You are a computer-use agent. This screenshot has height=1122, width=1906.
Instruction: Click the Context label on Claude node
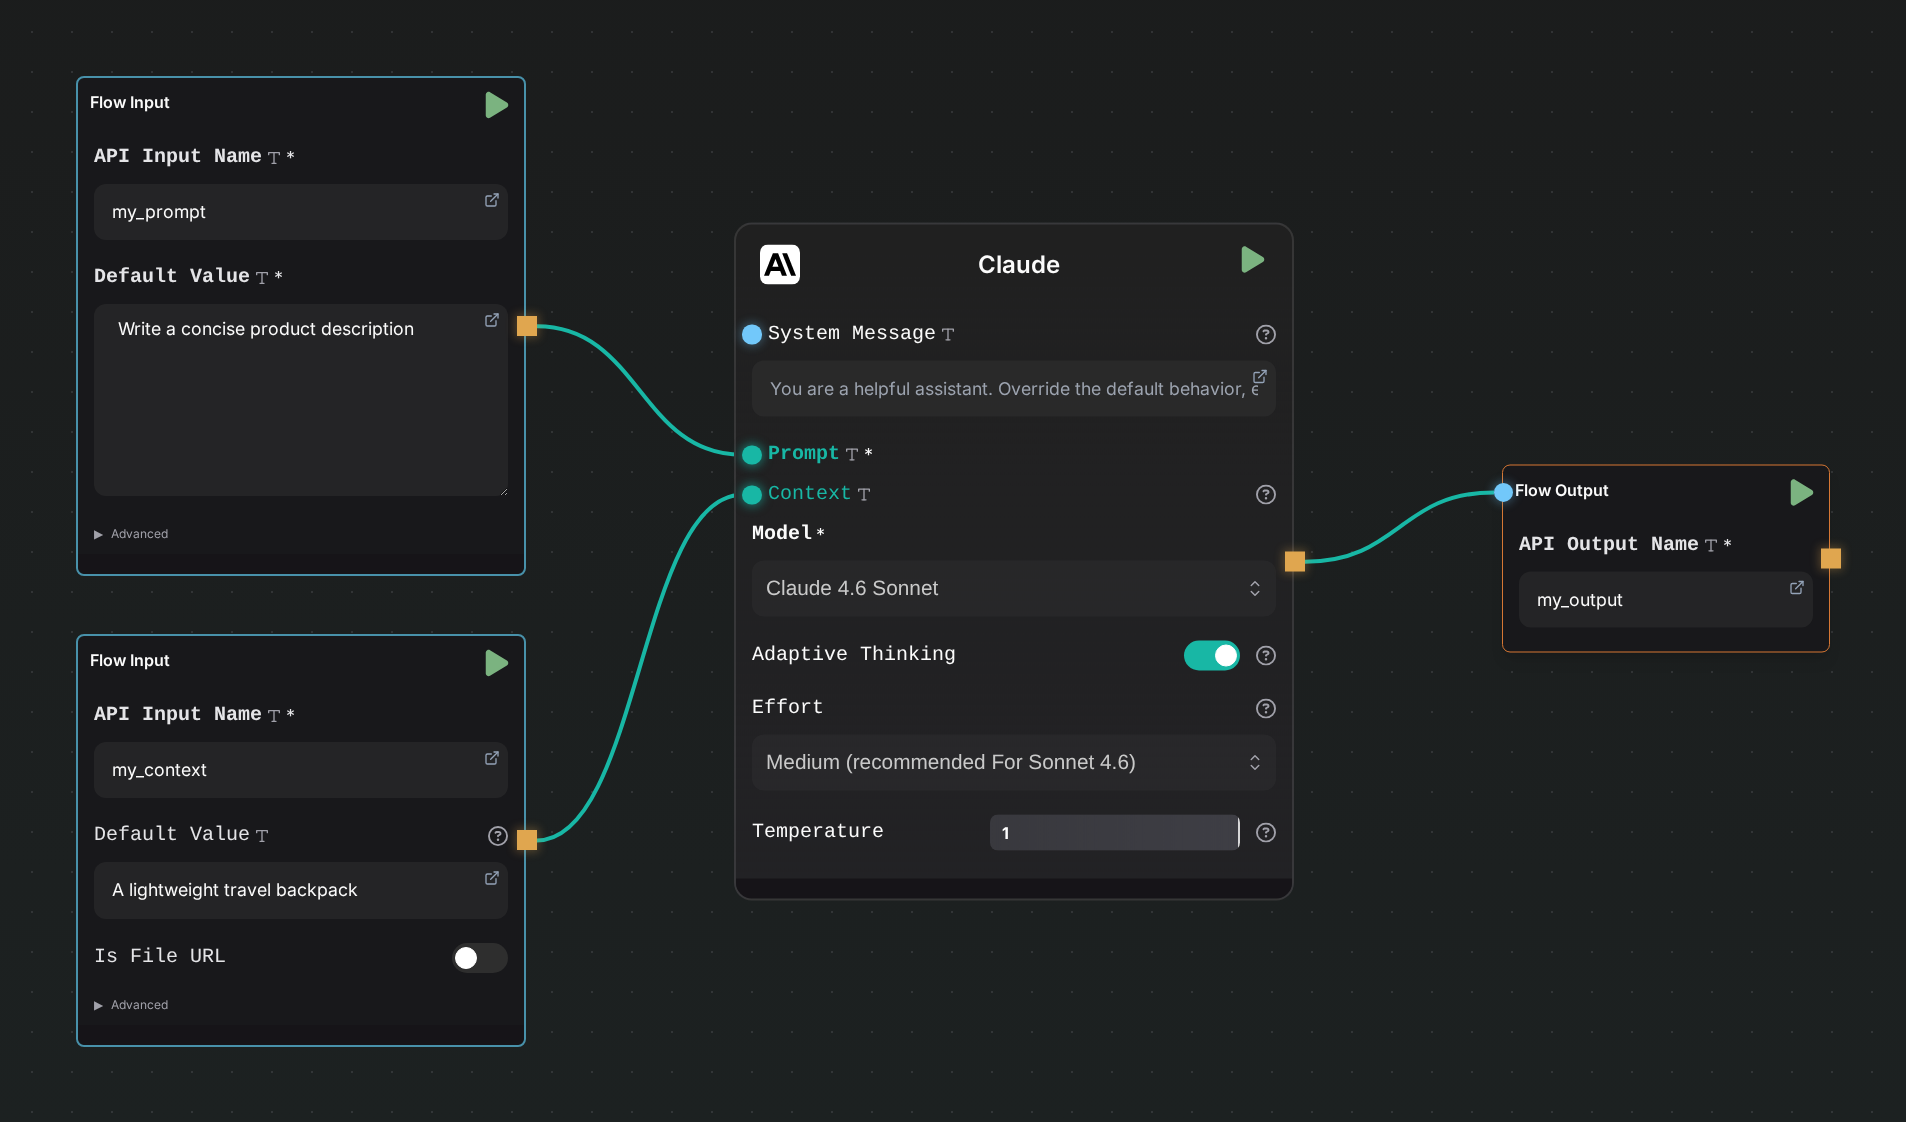pos(809,493)
